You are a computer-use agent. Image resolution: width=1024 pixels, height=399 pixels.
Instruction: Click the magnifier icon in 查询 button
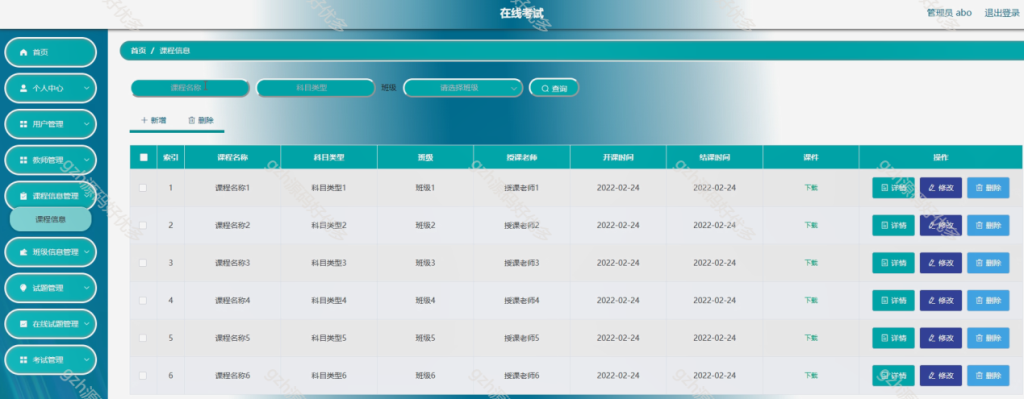click(x=545, y=88)
